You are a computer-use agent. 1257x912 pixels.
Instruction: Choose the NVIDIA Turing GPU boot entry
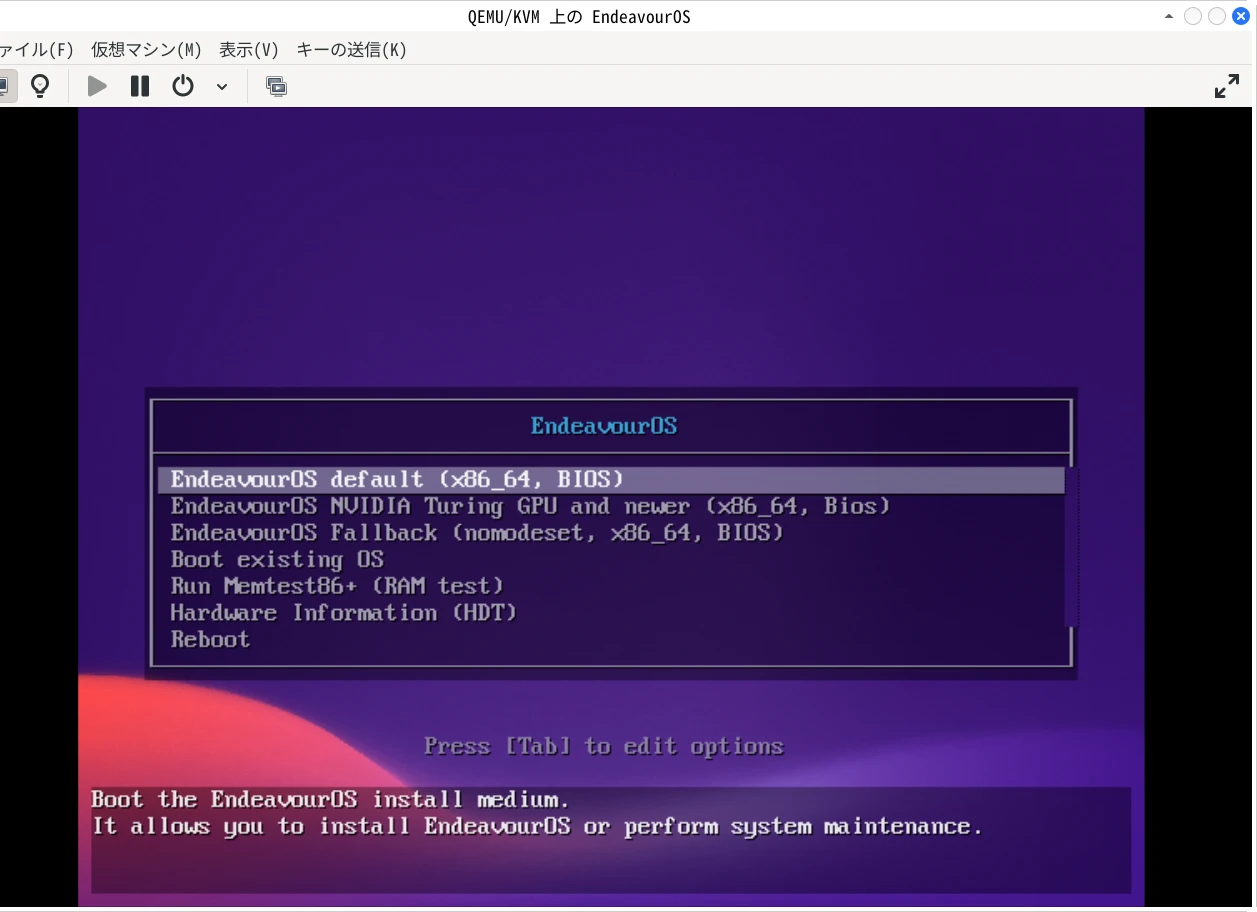(530, 506)
